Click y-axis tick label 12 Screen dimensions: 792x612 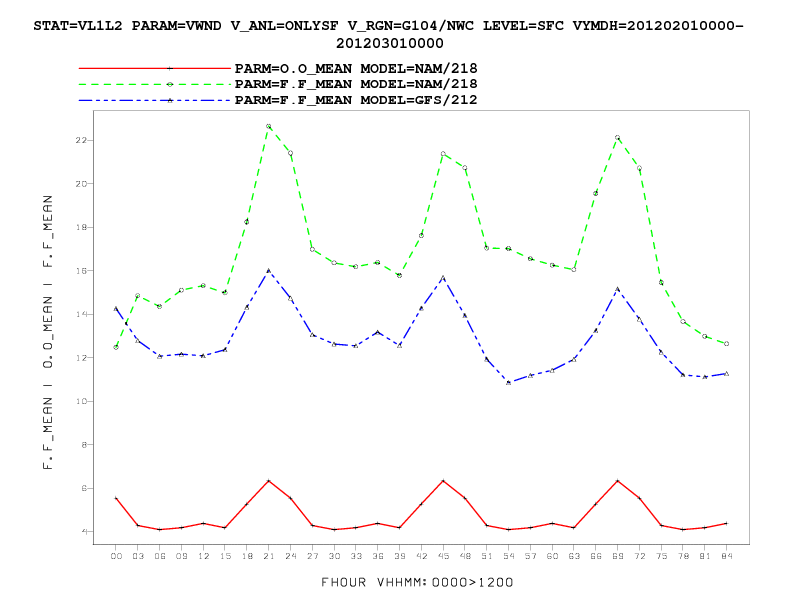click(81, 358)
